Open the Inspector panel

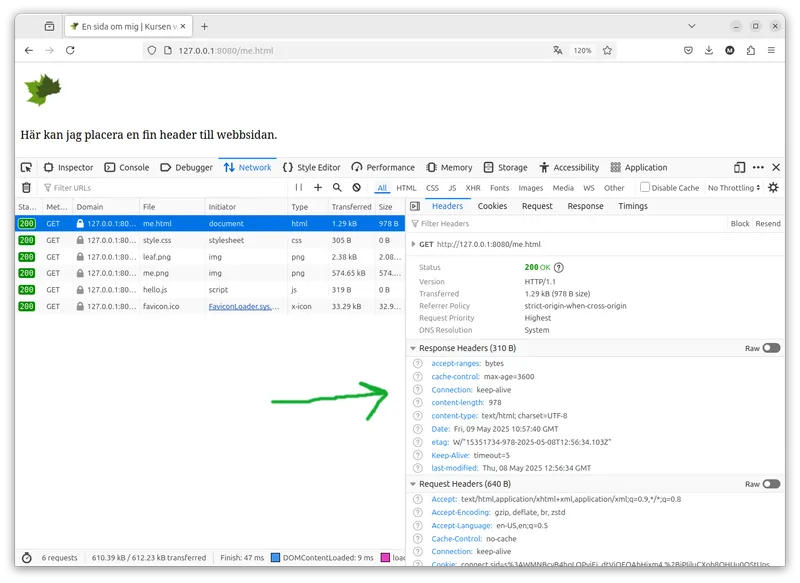pos(68,167)
